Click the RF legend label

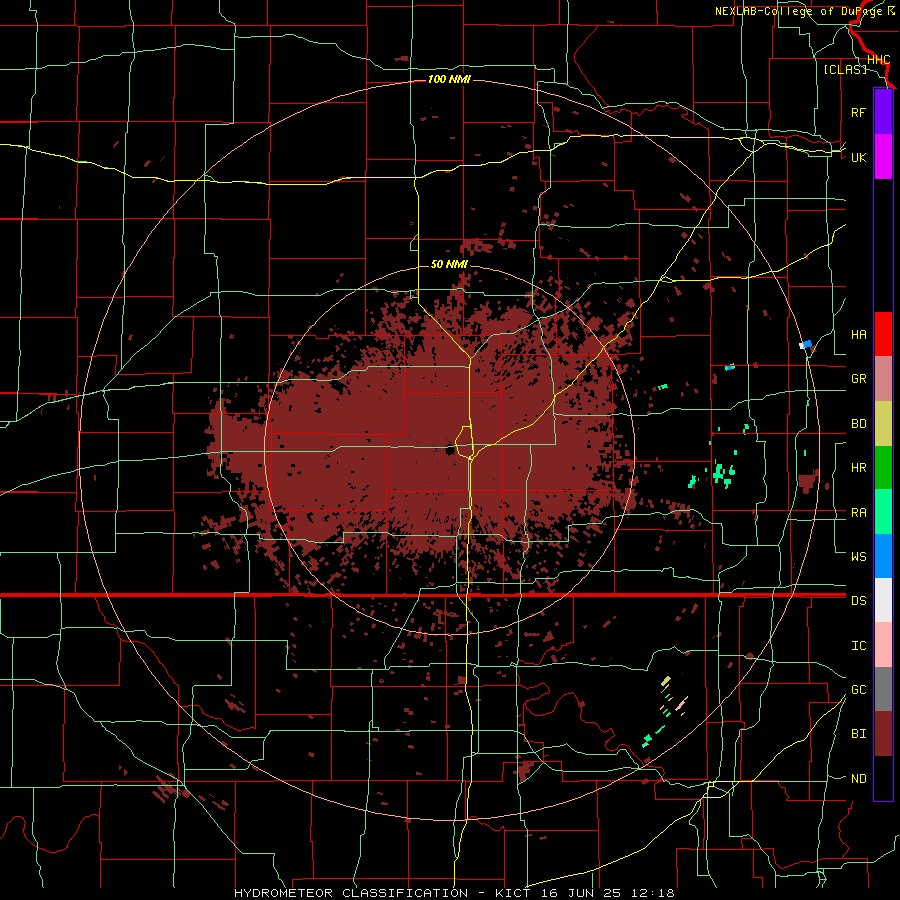point(858,112)
